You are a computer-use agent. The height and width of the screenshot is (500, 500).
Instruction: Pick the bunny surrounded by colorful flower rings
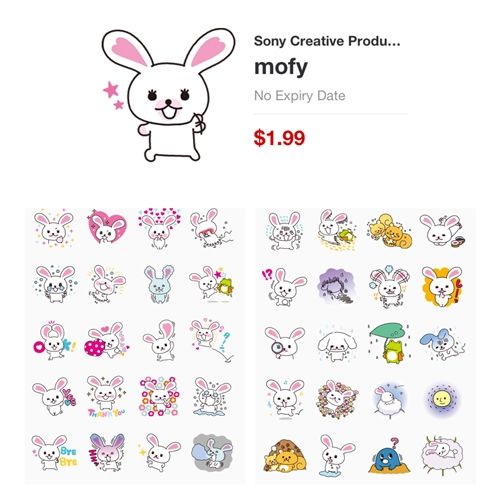159,397
